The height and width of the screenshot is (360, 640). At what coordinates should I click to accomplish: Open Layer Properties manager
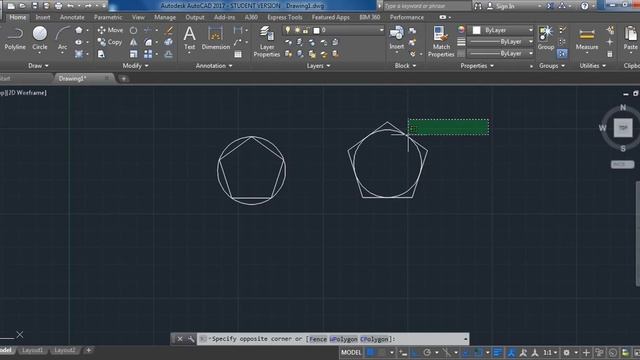pos(267,41)
